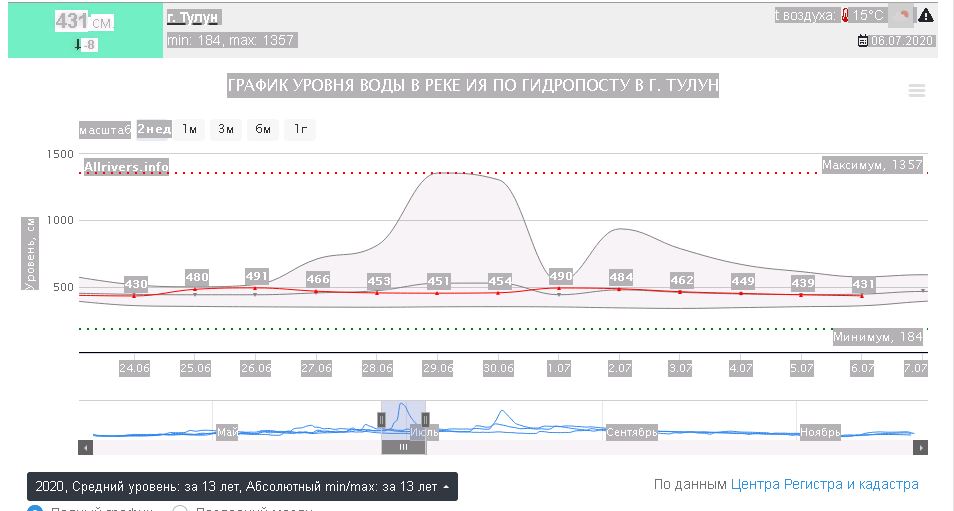
Task: Click the warning triangle icon
Action: click(x=925, y=15)
